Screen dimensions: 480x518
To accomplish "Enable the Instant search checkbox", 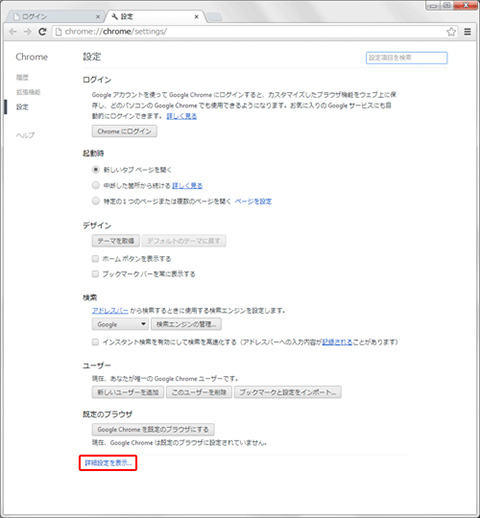I will (95, 342).
